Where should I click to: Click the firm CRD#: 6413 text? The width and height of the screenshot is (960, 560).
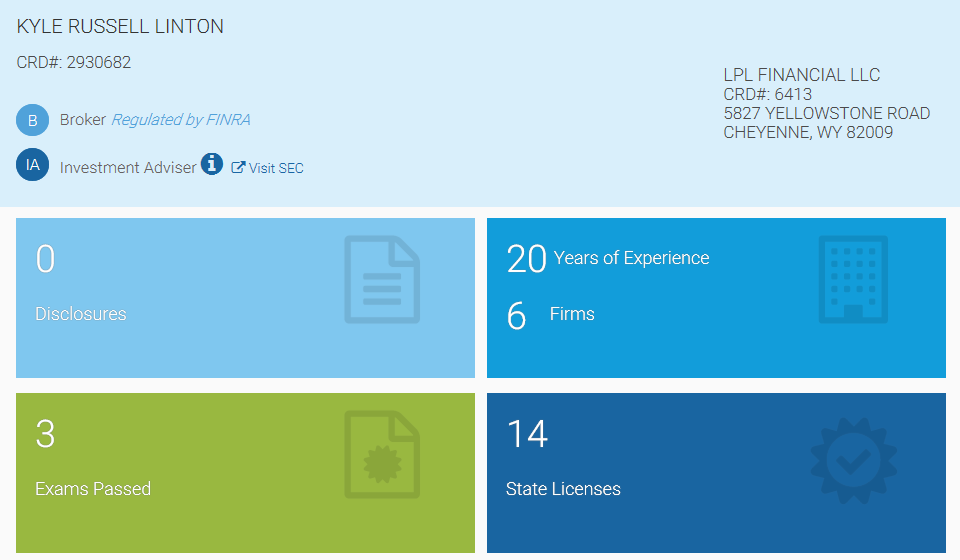pos(767,94)
